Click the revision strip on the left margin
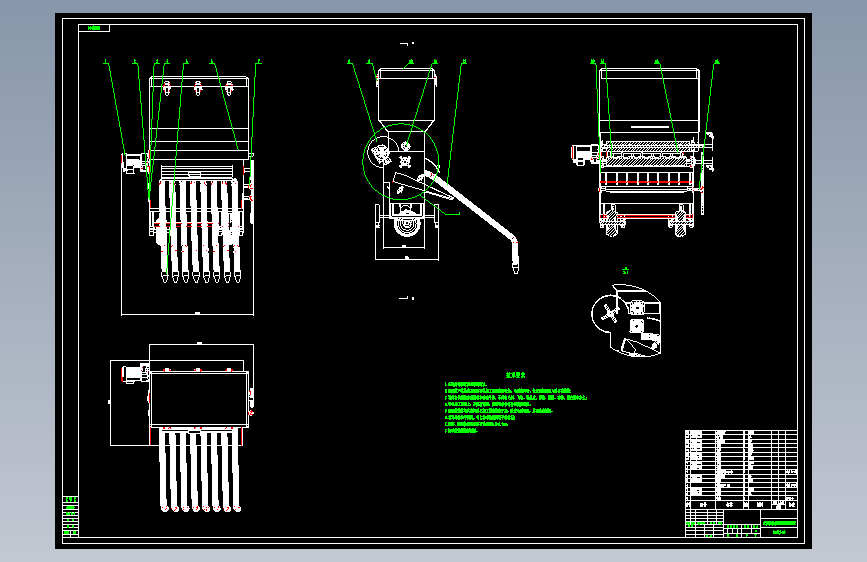The image size is (867, 562). 70,517
